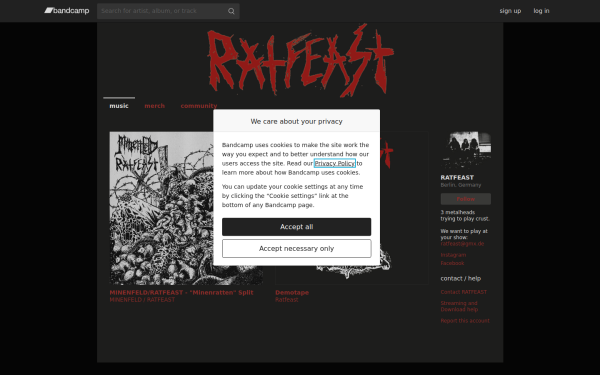Viewport: 600px width, 375px height.
Task: Open Streaming and Download help link
Action: [x=459, y=306]
